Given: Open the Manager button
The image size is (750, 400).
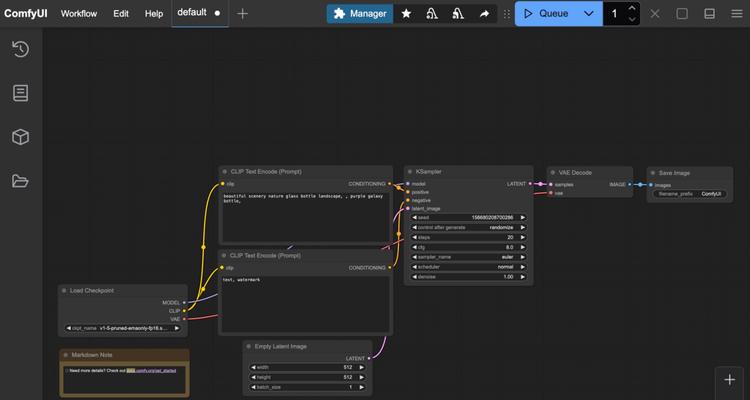Looking at the screenshot, I should point(360,14).
